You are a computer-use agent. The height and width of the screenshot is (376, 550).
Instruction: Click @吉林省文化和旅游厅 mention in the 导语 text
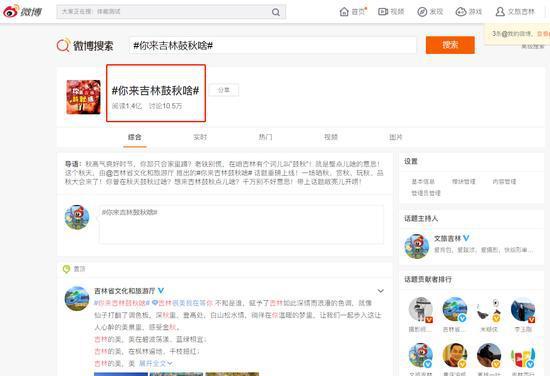pyautogui.click(x=140, y=173)
